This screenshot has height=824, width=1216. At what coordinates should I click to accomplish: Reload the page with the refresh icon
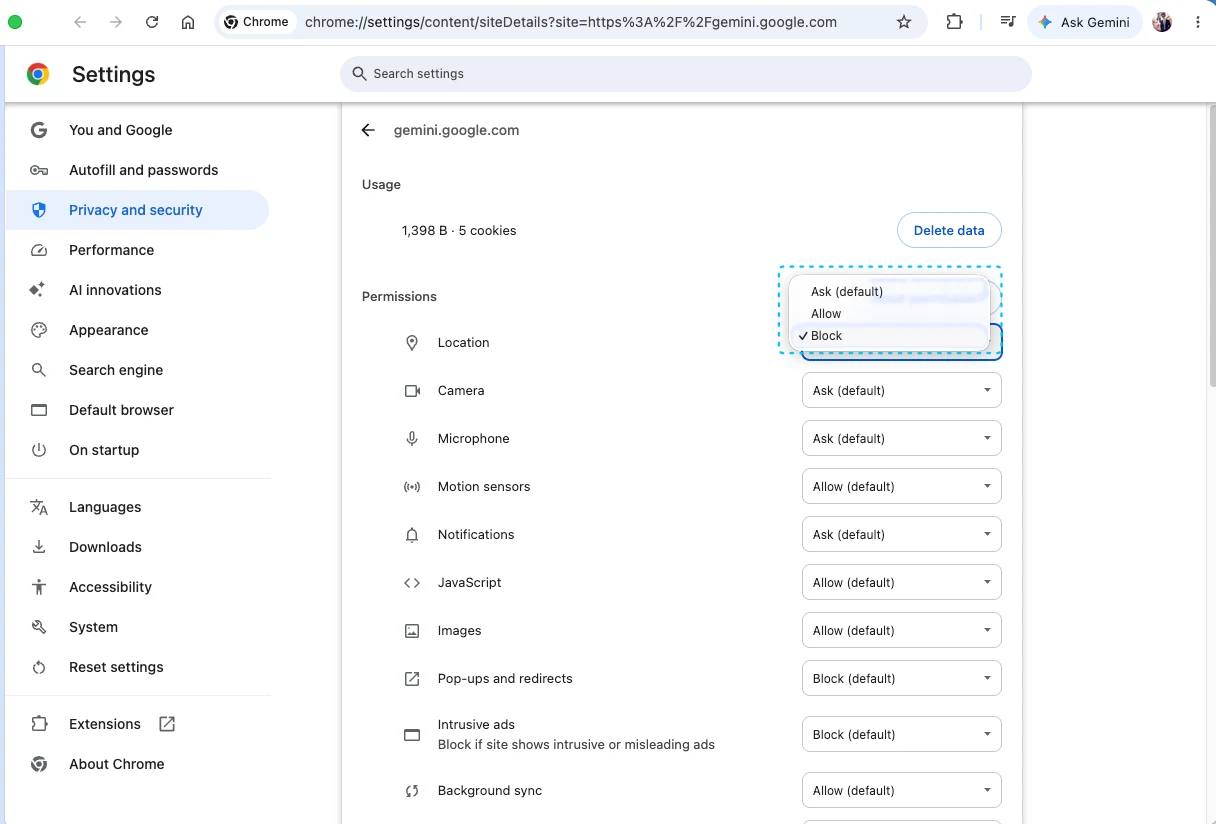pos(152,22)
